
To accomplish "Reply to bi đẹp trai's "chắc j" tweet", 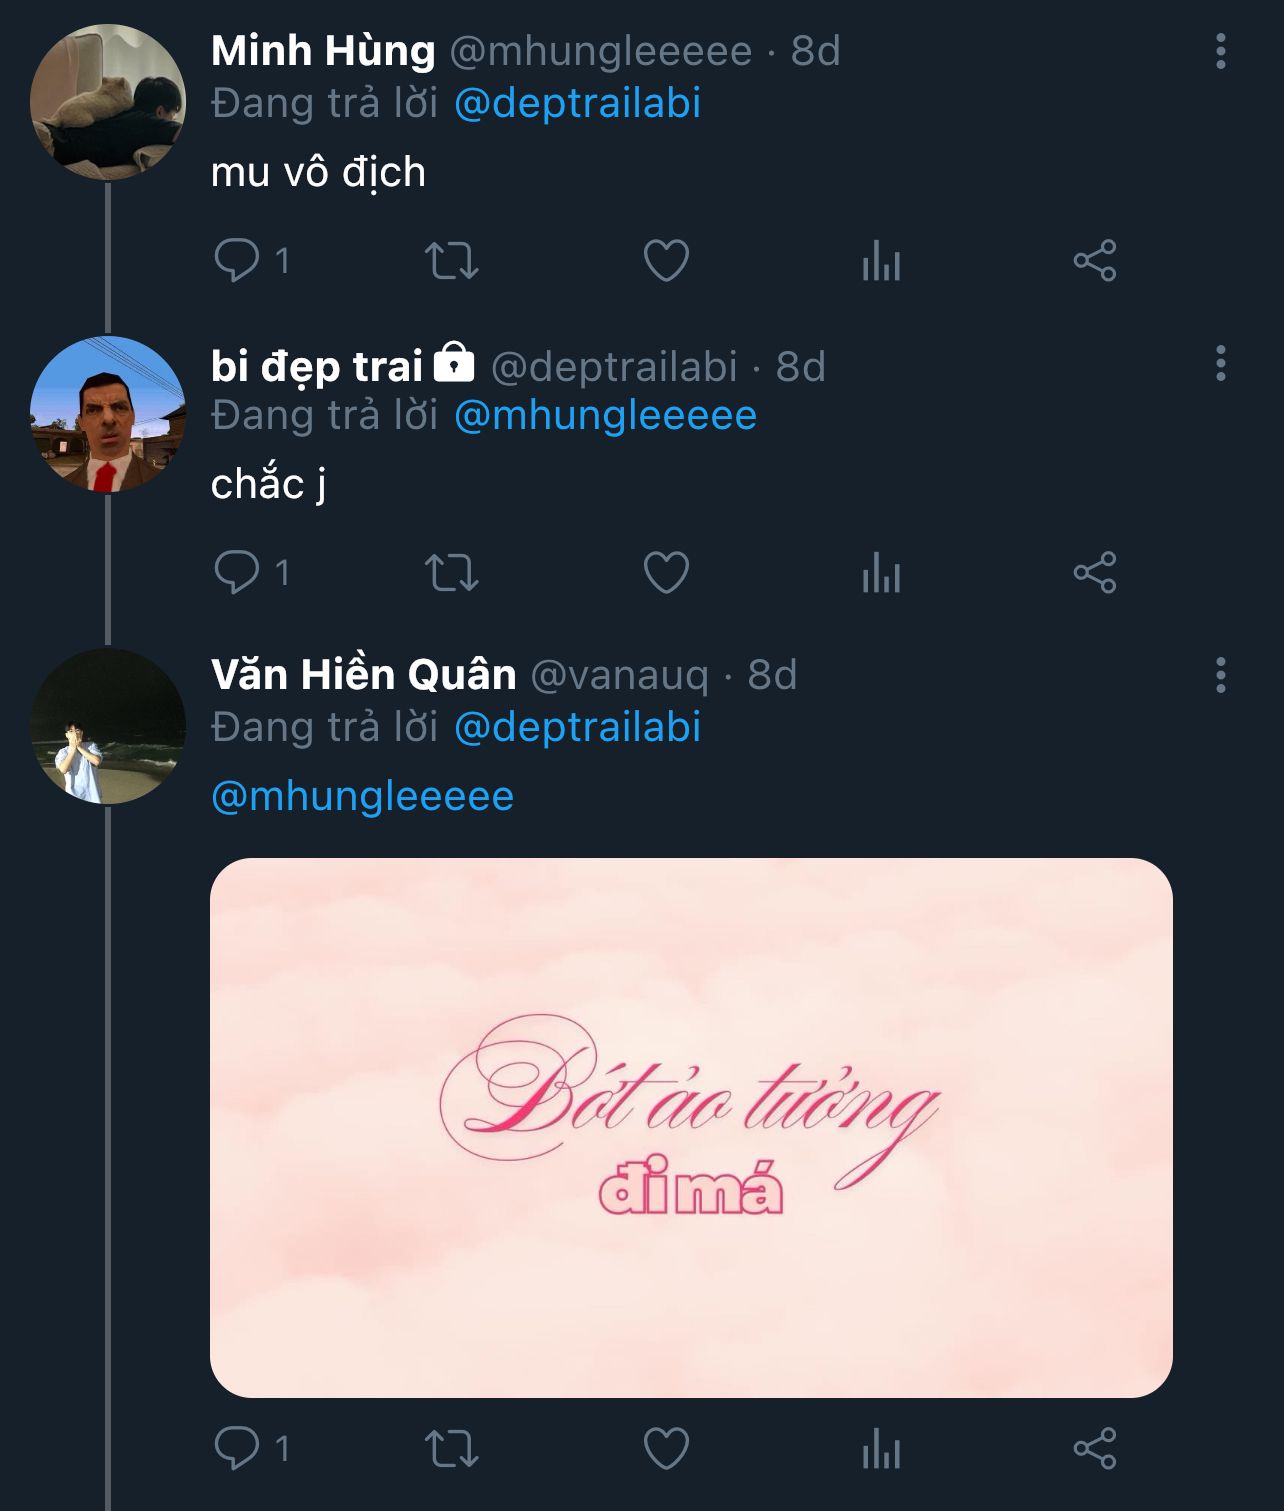I will pyautogui.click(x=238, y=573).
